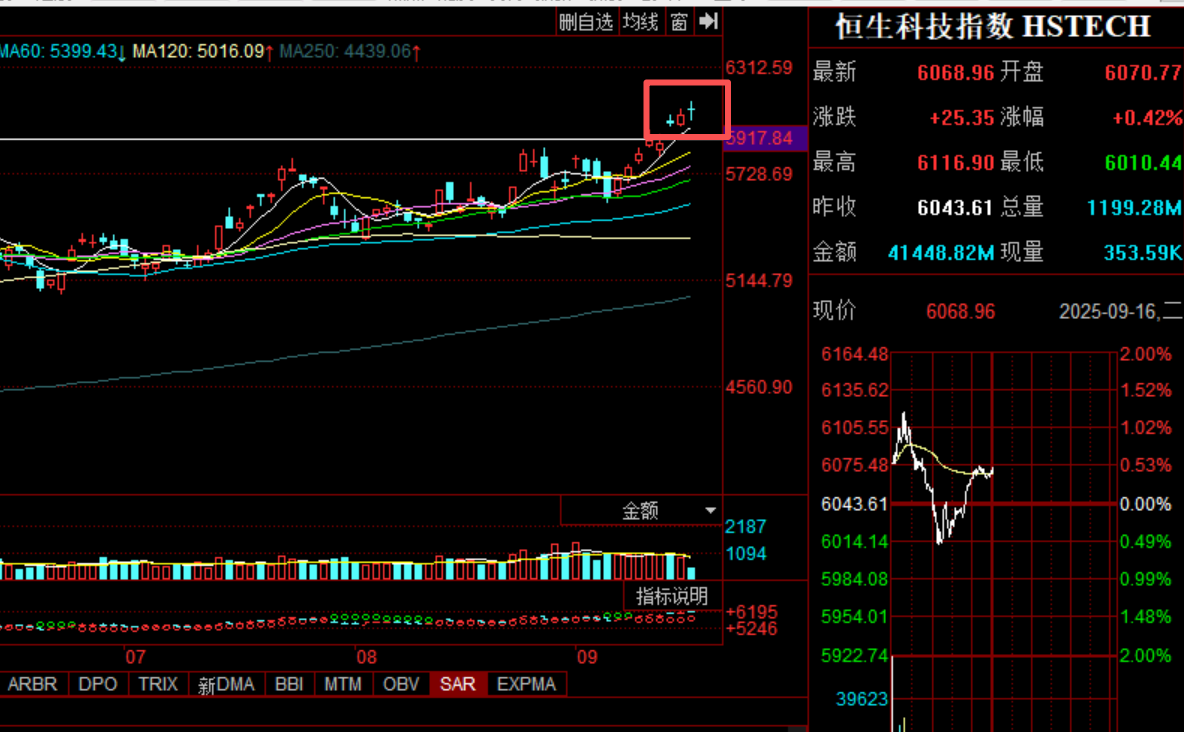Click the 涨跌 value +25.35

pyautogui.click(x=961, y=118)
